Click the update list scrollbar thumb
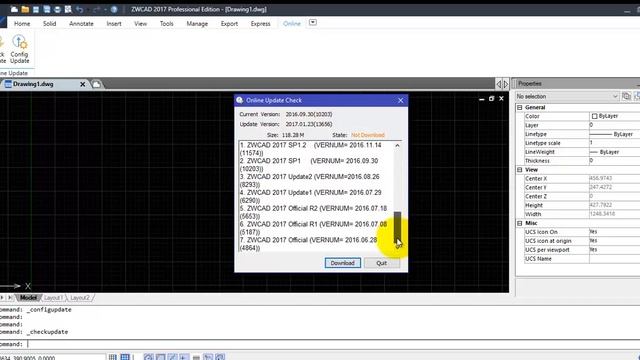The height and width of the screenshot is (360, 640). tap(397, 227)
